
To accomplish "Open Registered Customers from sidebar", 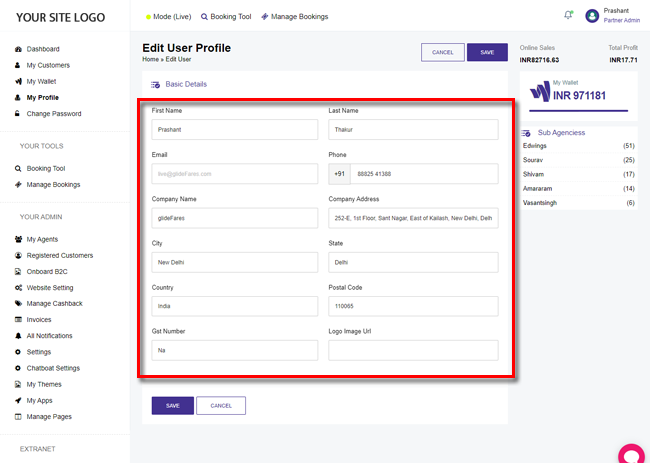I will (x=59, y=255).
